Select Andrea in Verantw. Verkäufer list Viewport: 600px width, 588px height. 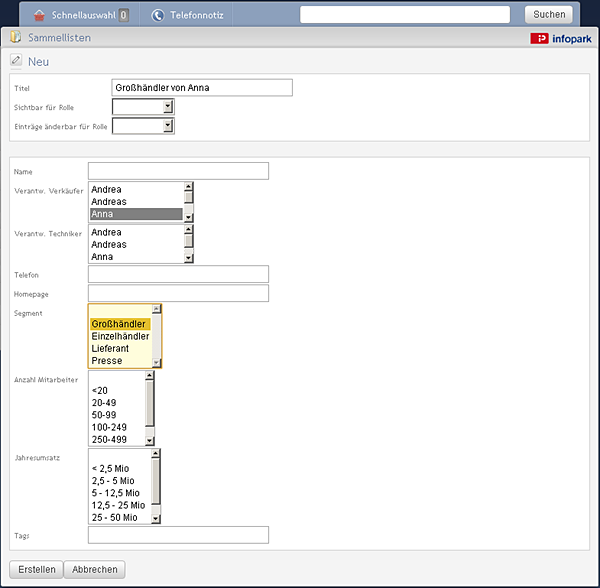click(136, 189)
